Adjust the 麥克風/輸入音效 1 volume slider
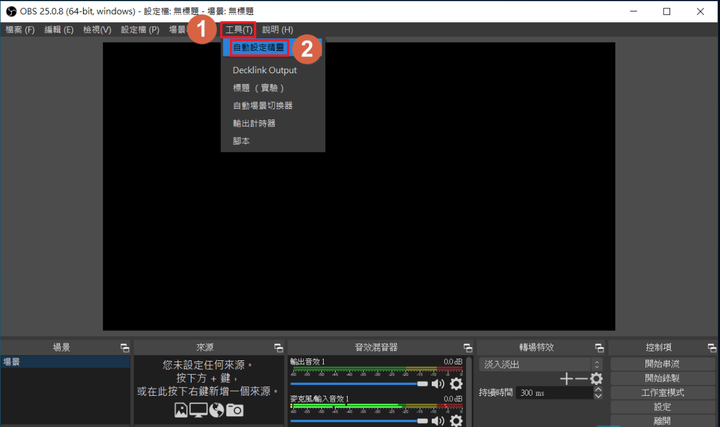 [359, 421]
